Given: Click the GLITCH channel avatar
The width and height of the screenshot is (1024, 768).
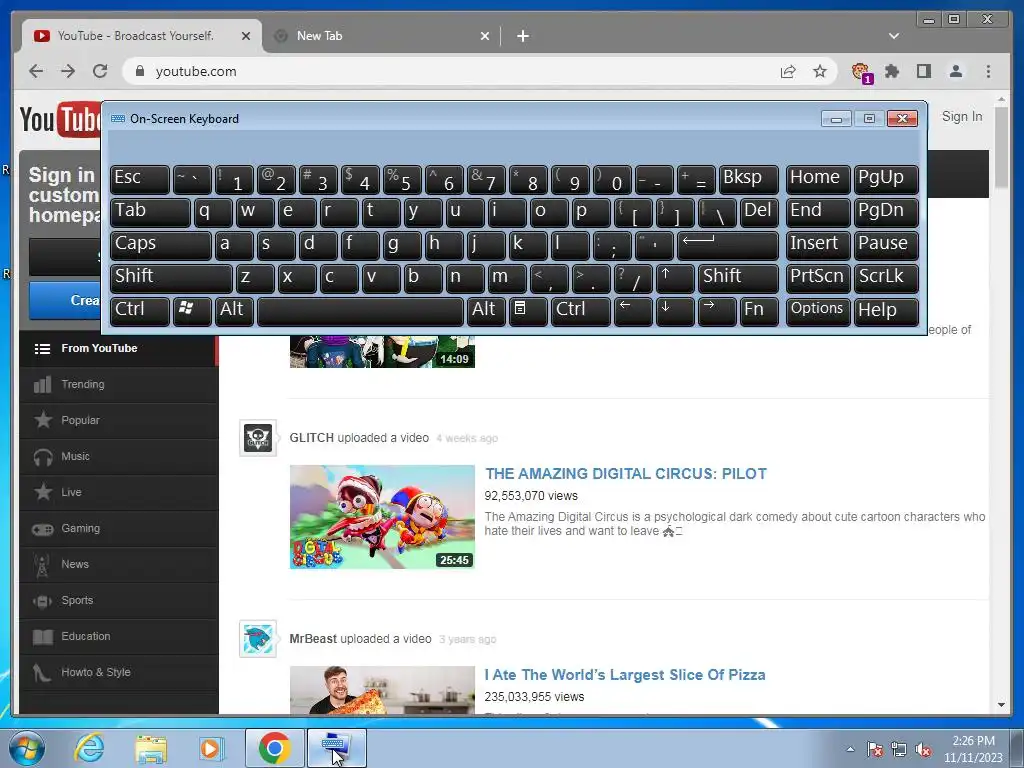Looking at the screenshot, I should [x=258, y=438].
